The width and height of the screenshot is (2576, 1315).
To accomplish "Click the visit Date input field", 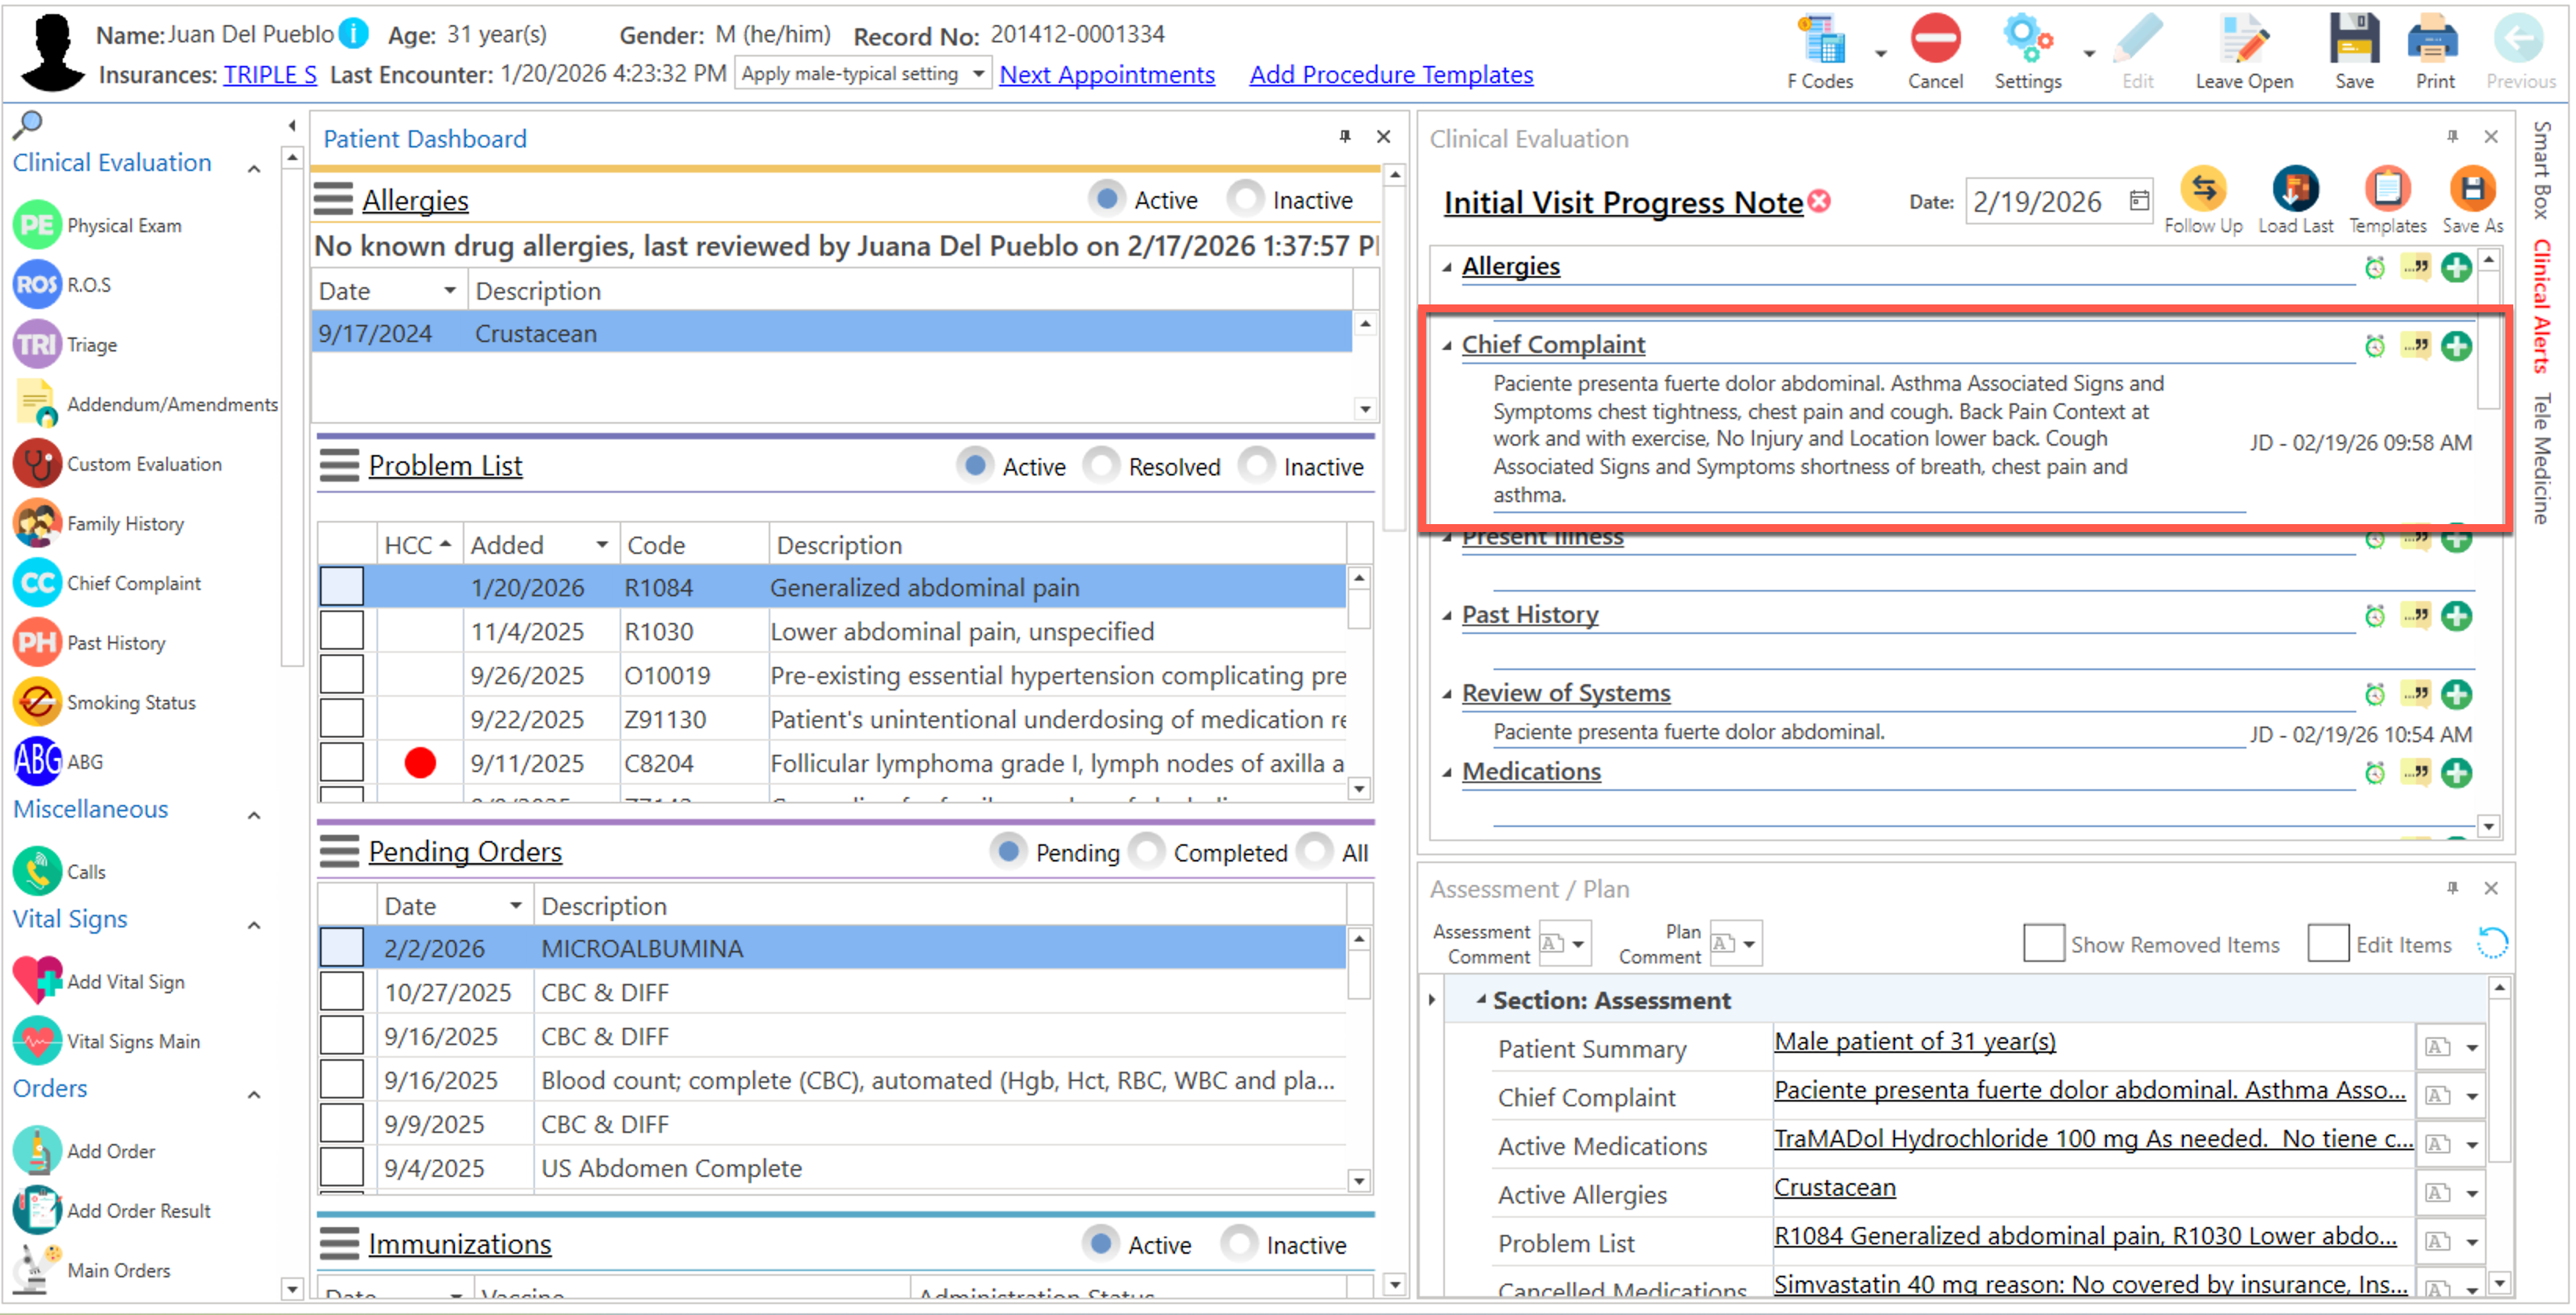I will click(x=2042, y=202).
